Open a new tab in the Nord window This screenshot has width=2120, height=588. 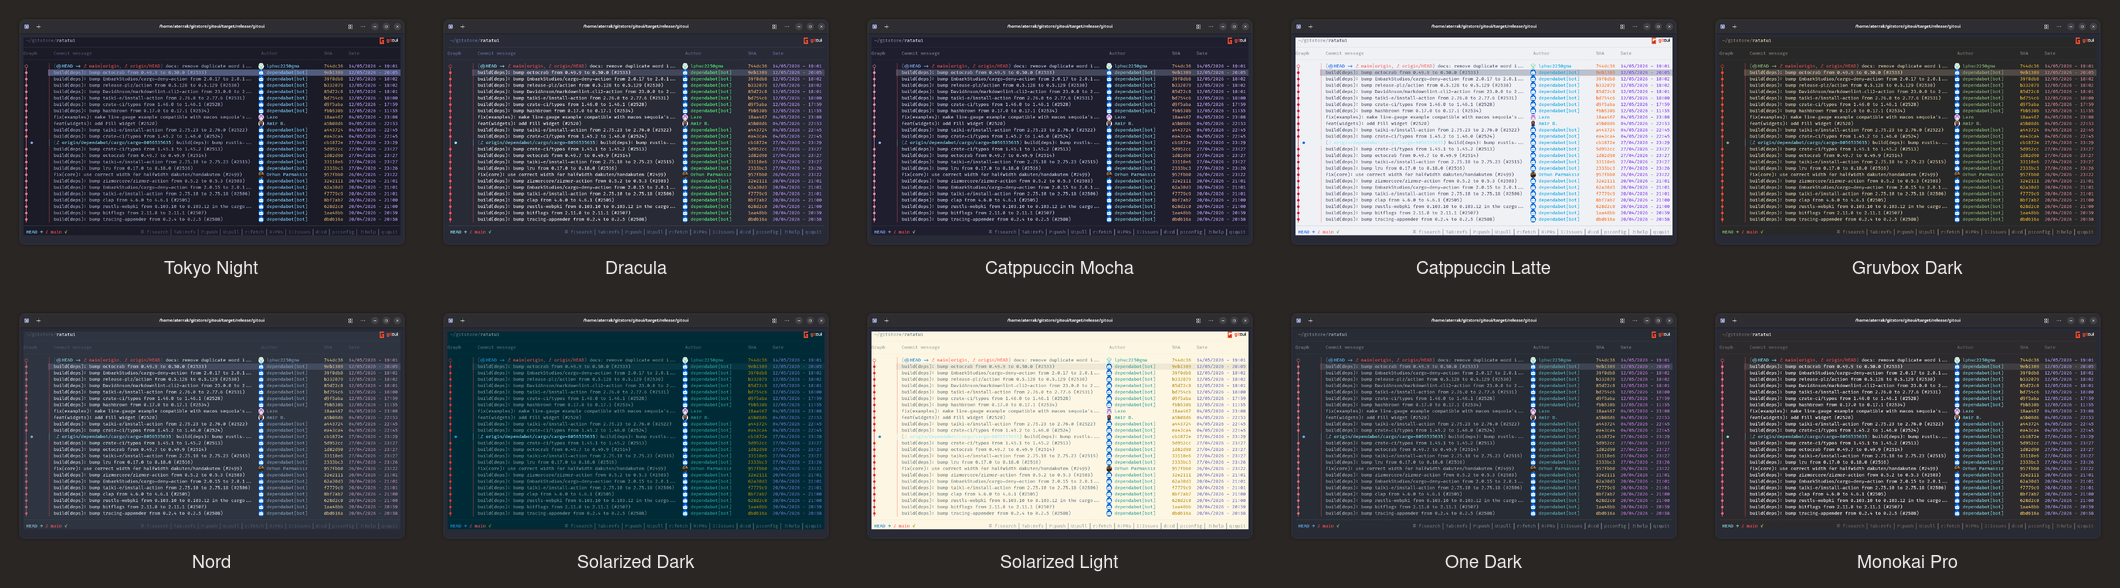(x=38, y=321)
